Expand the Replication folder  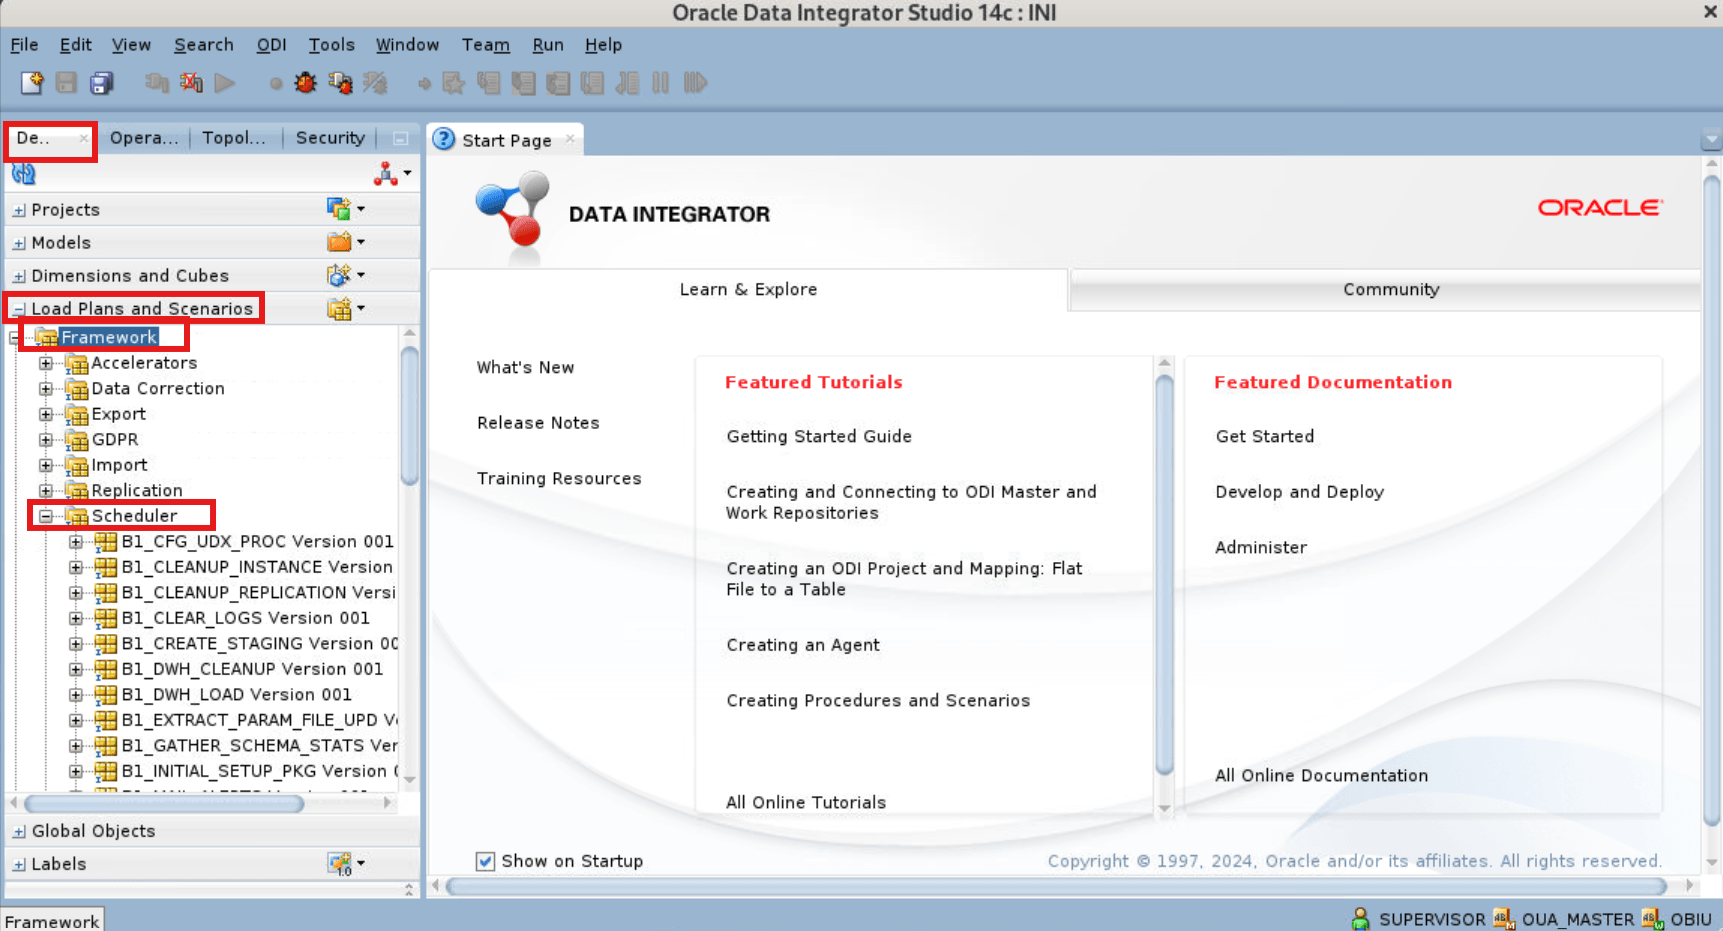point(46,490)
